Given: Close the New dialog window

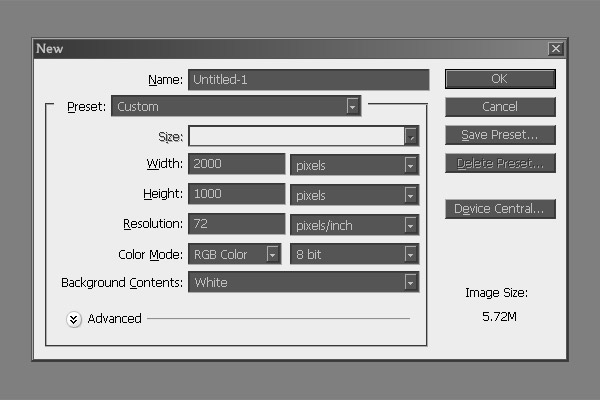Looking at the screenshot, I should pos(555,48).
